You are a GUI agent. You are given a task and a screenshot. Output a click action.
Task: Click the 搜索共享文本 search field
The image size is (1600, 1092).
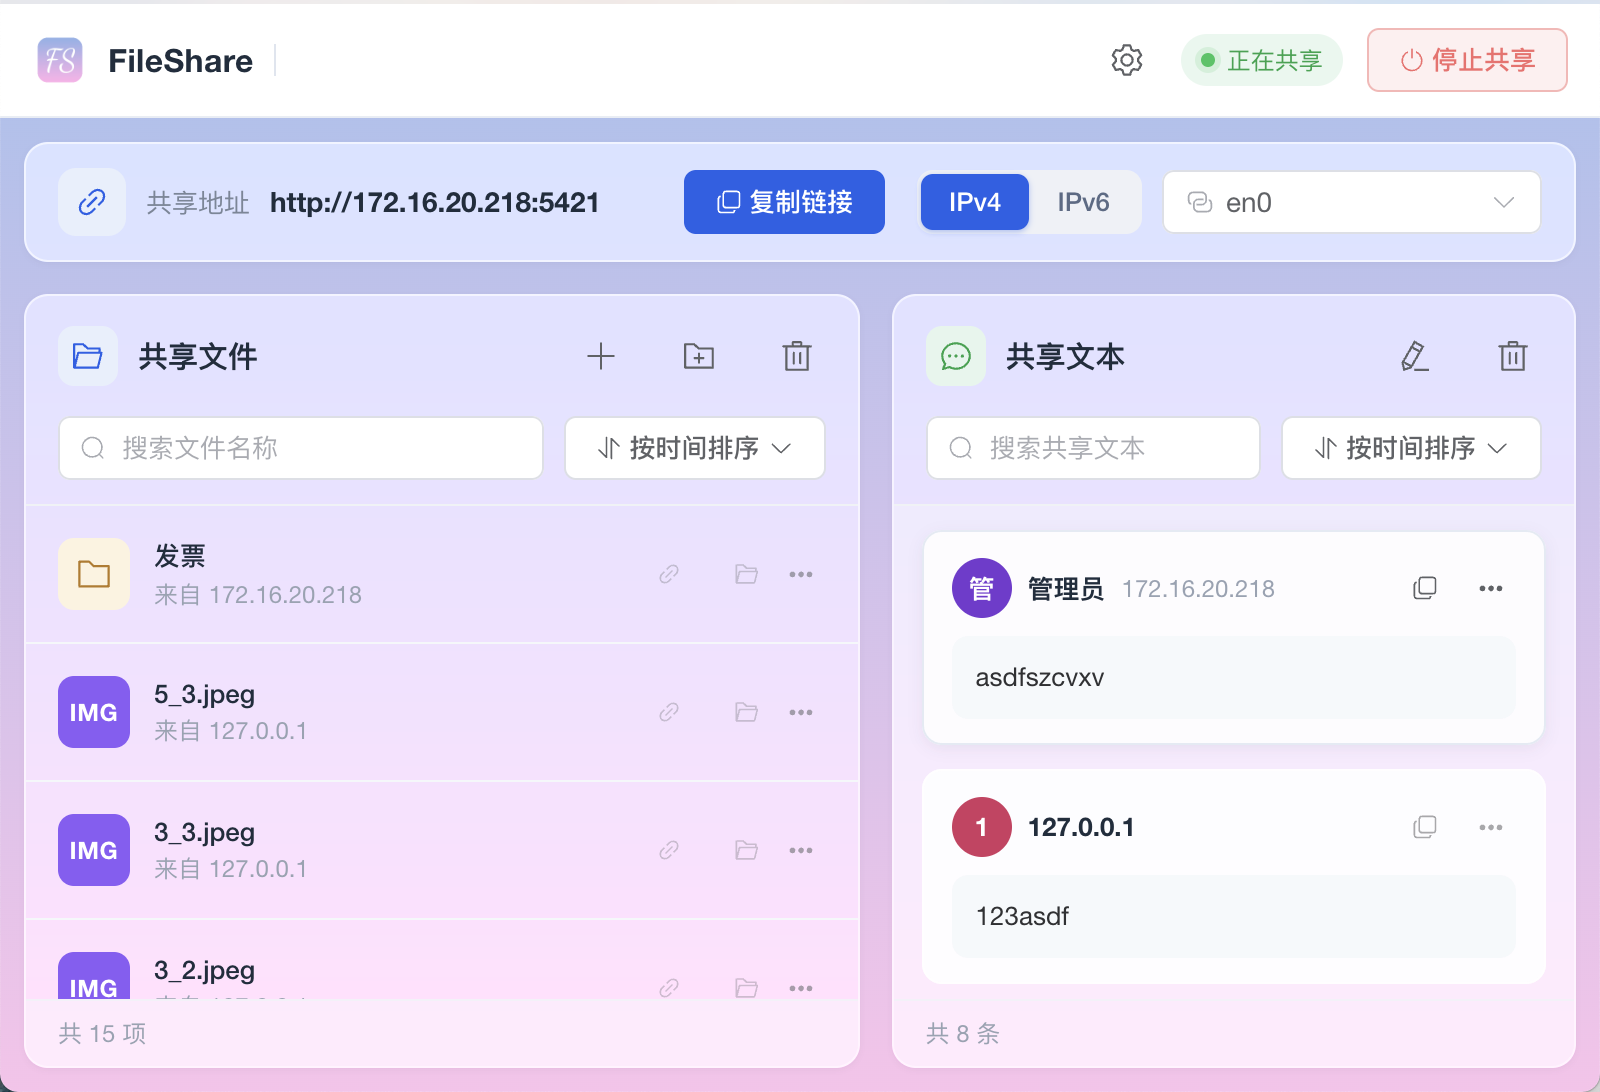point(1093,448)
